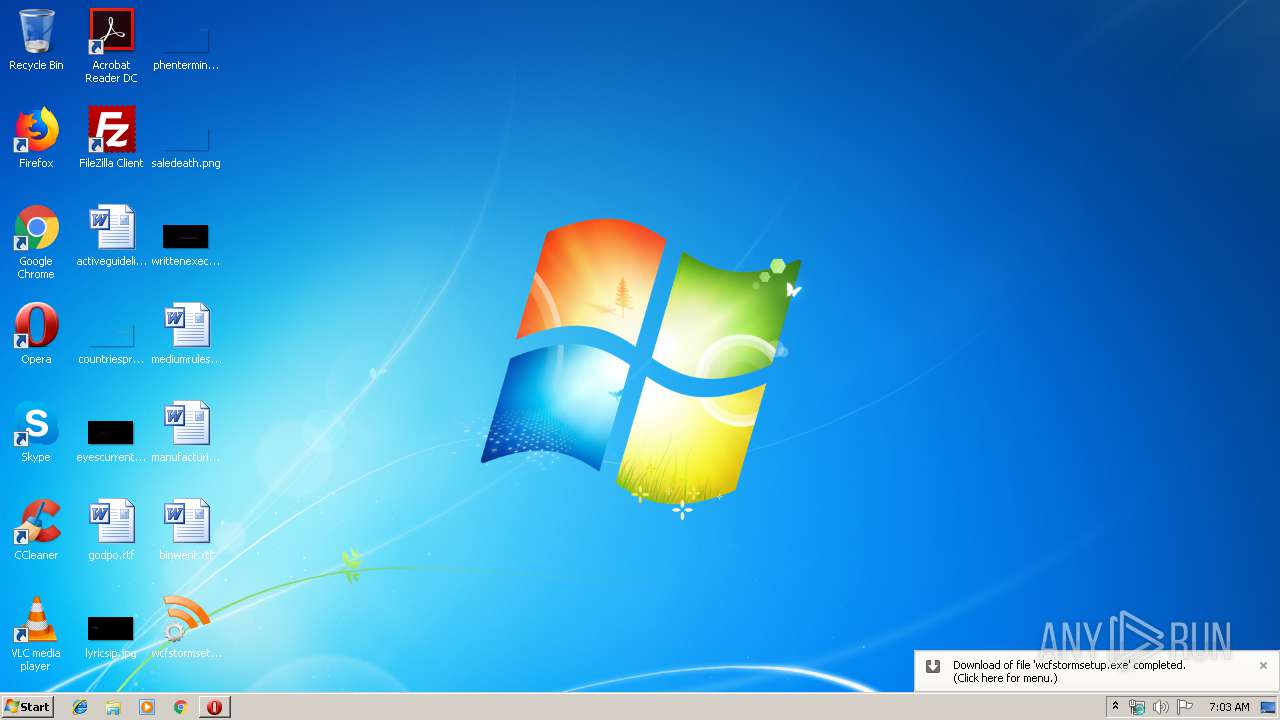This screenshot has height=720, width=1280.
Task: Dismiss the download completed notification
Action: click(1263, 665)
